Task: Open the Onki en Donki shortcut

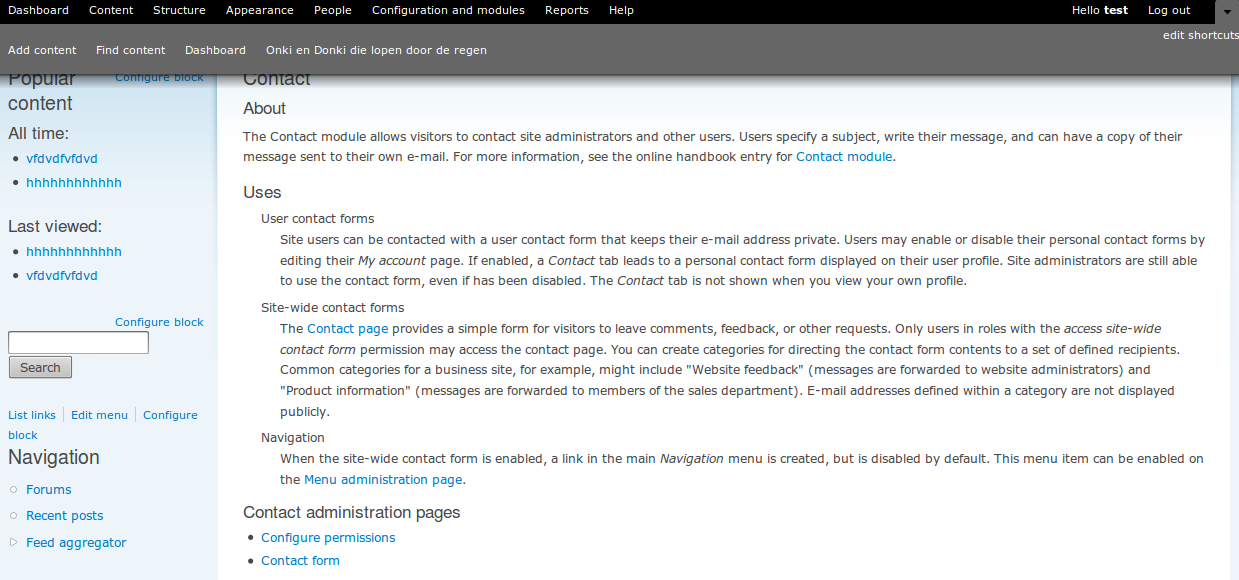Action: coord(376,50)
